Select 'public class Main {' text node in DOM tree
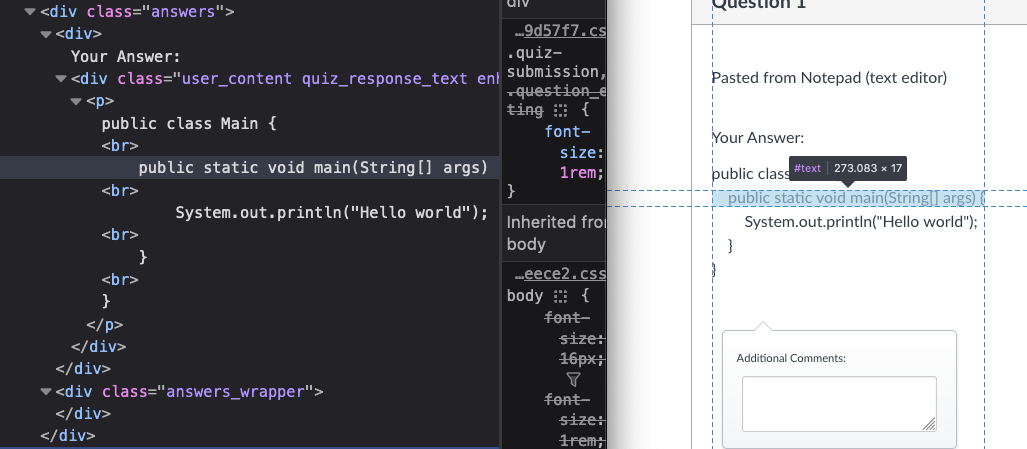1027x449 pixels. tap(189, 124)
